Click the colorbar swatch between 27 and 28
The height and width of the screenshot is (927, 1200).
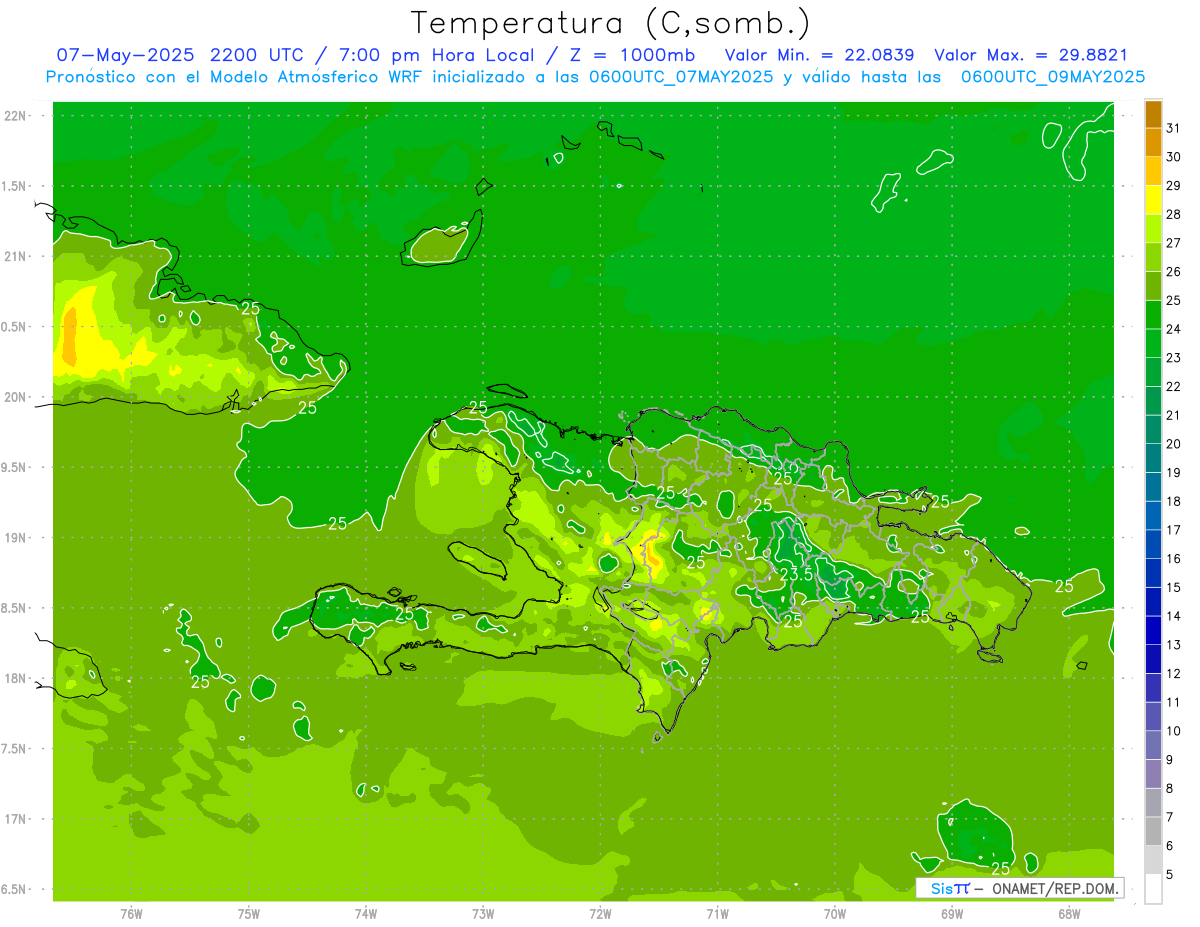click(1153, 229)
